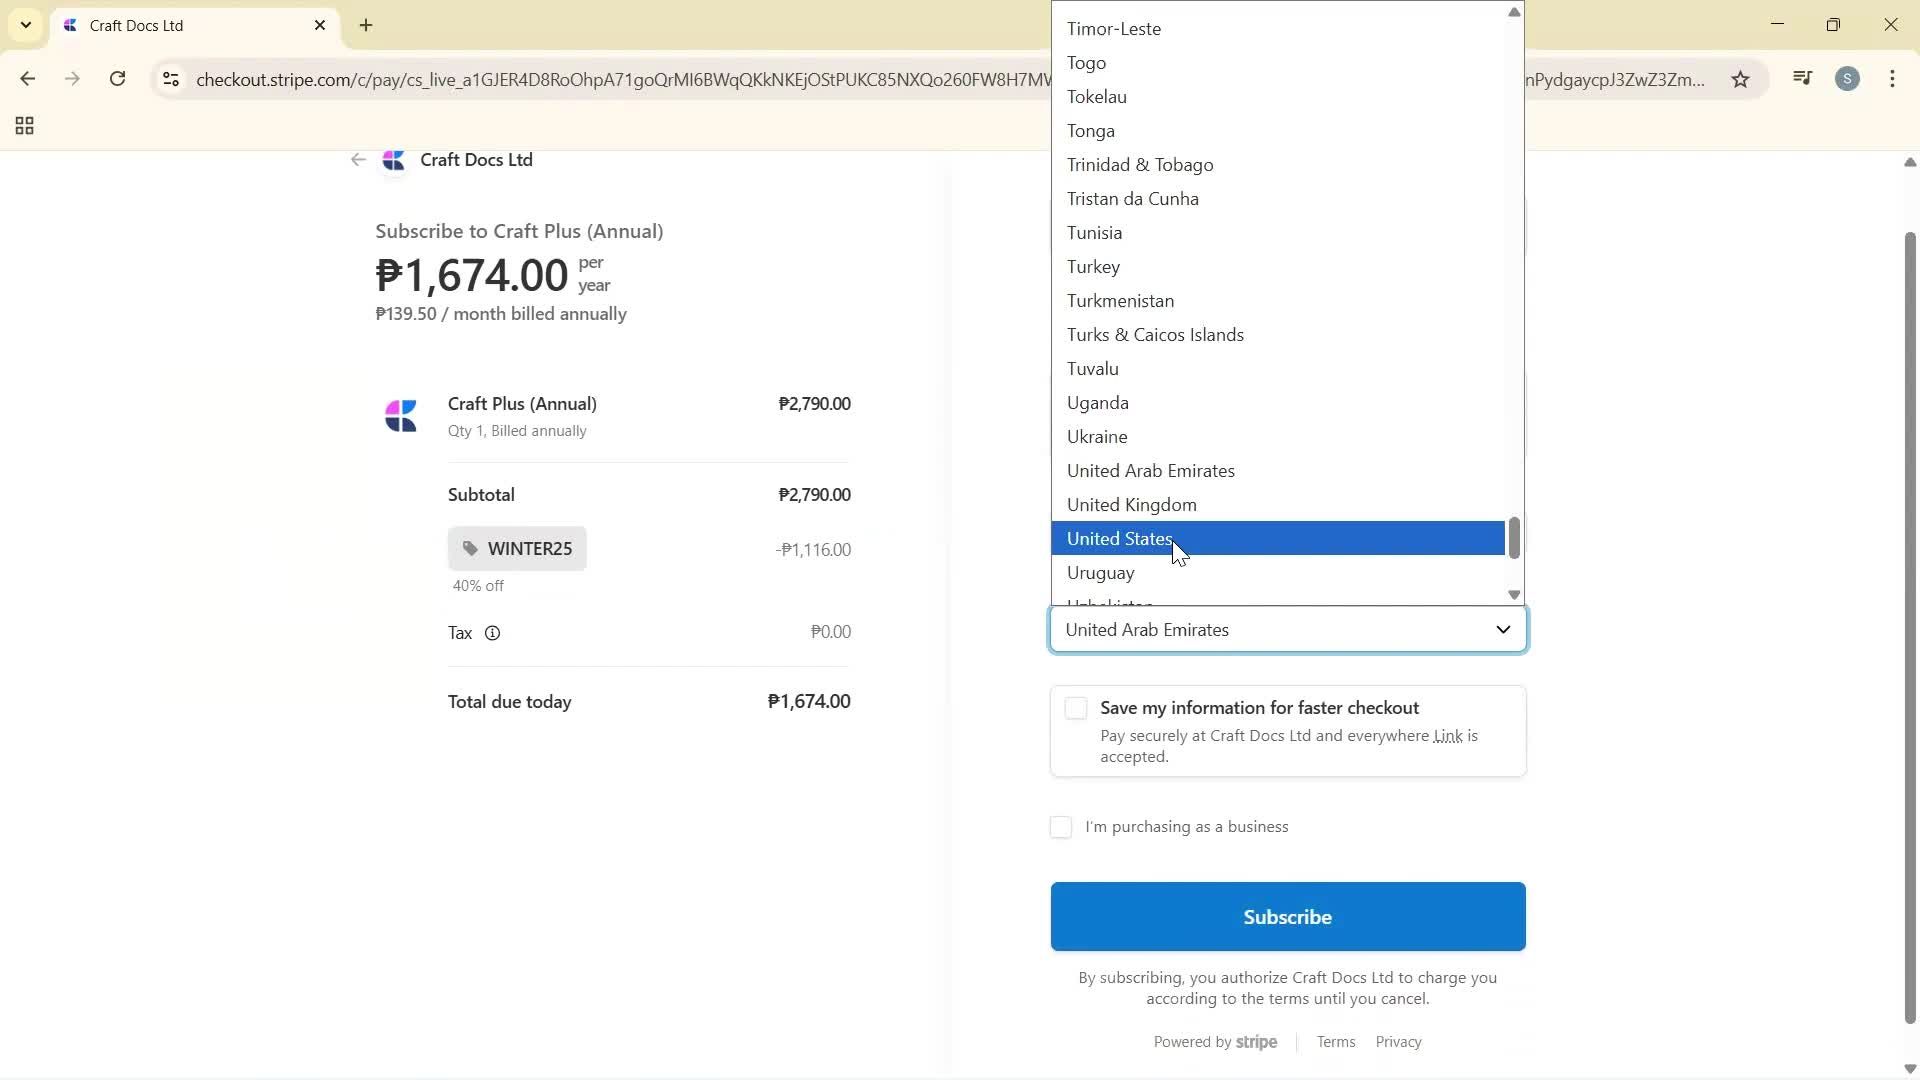Reload the checkout page
The width and height of the screenshot is (1920, 1080).
[x=117, y=79]
